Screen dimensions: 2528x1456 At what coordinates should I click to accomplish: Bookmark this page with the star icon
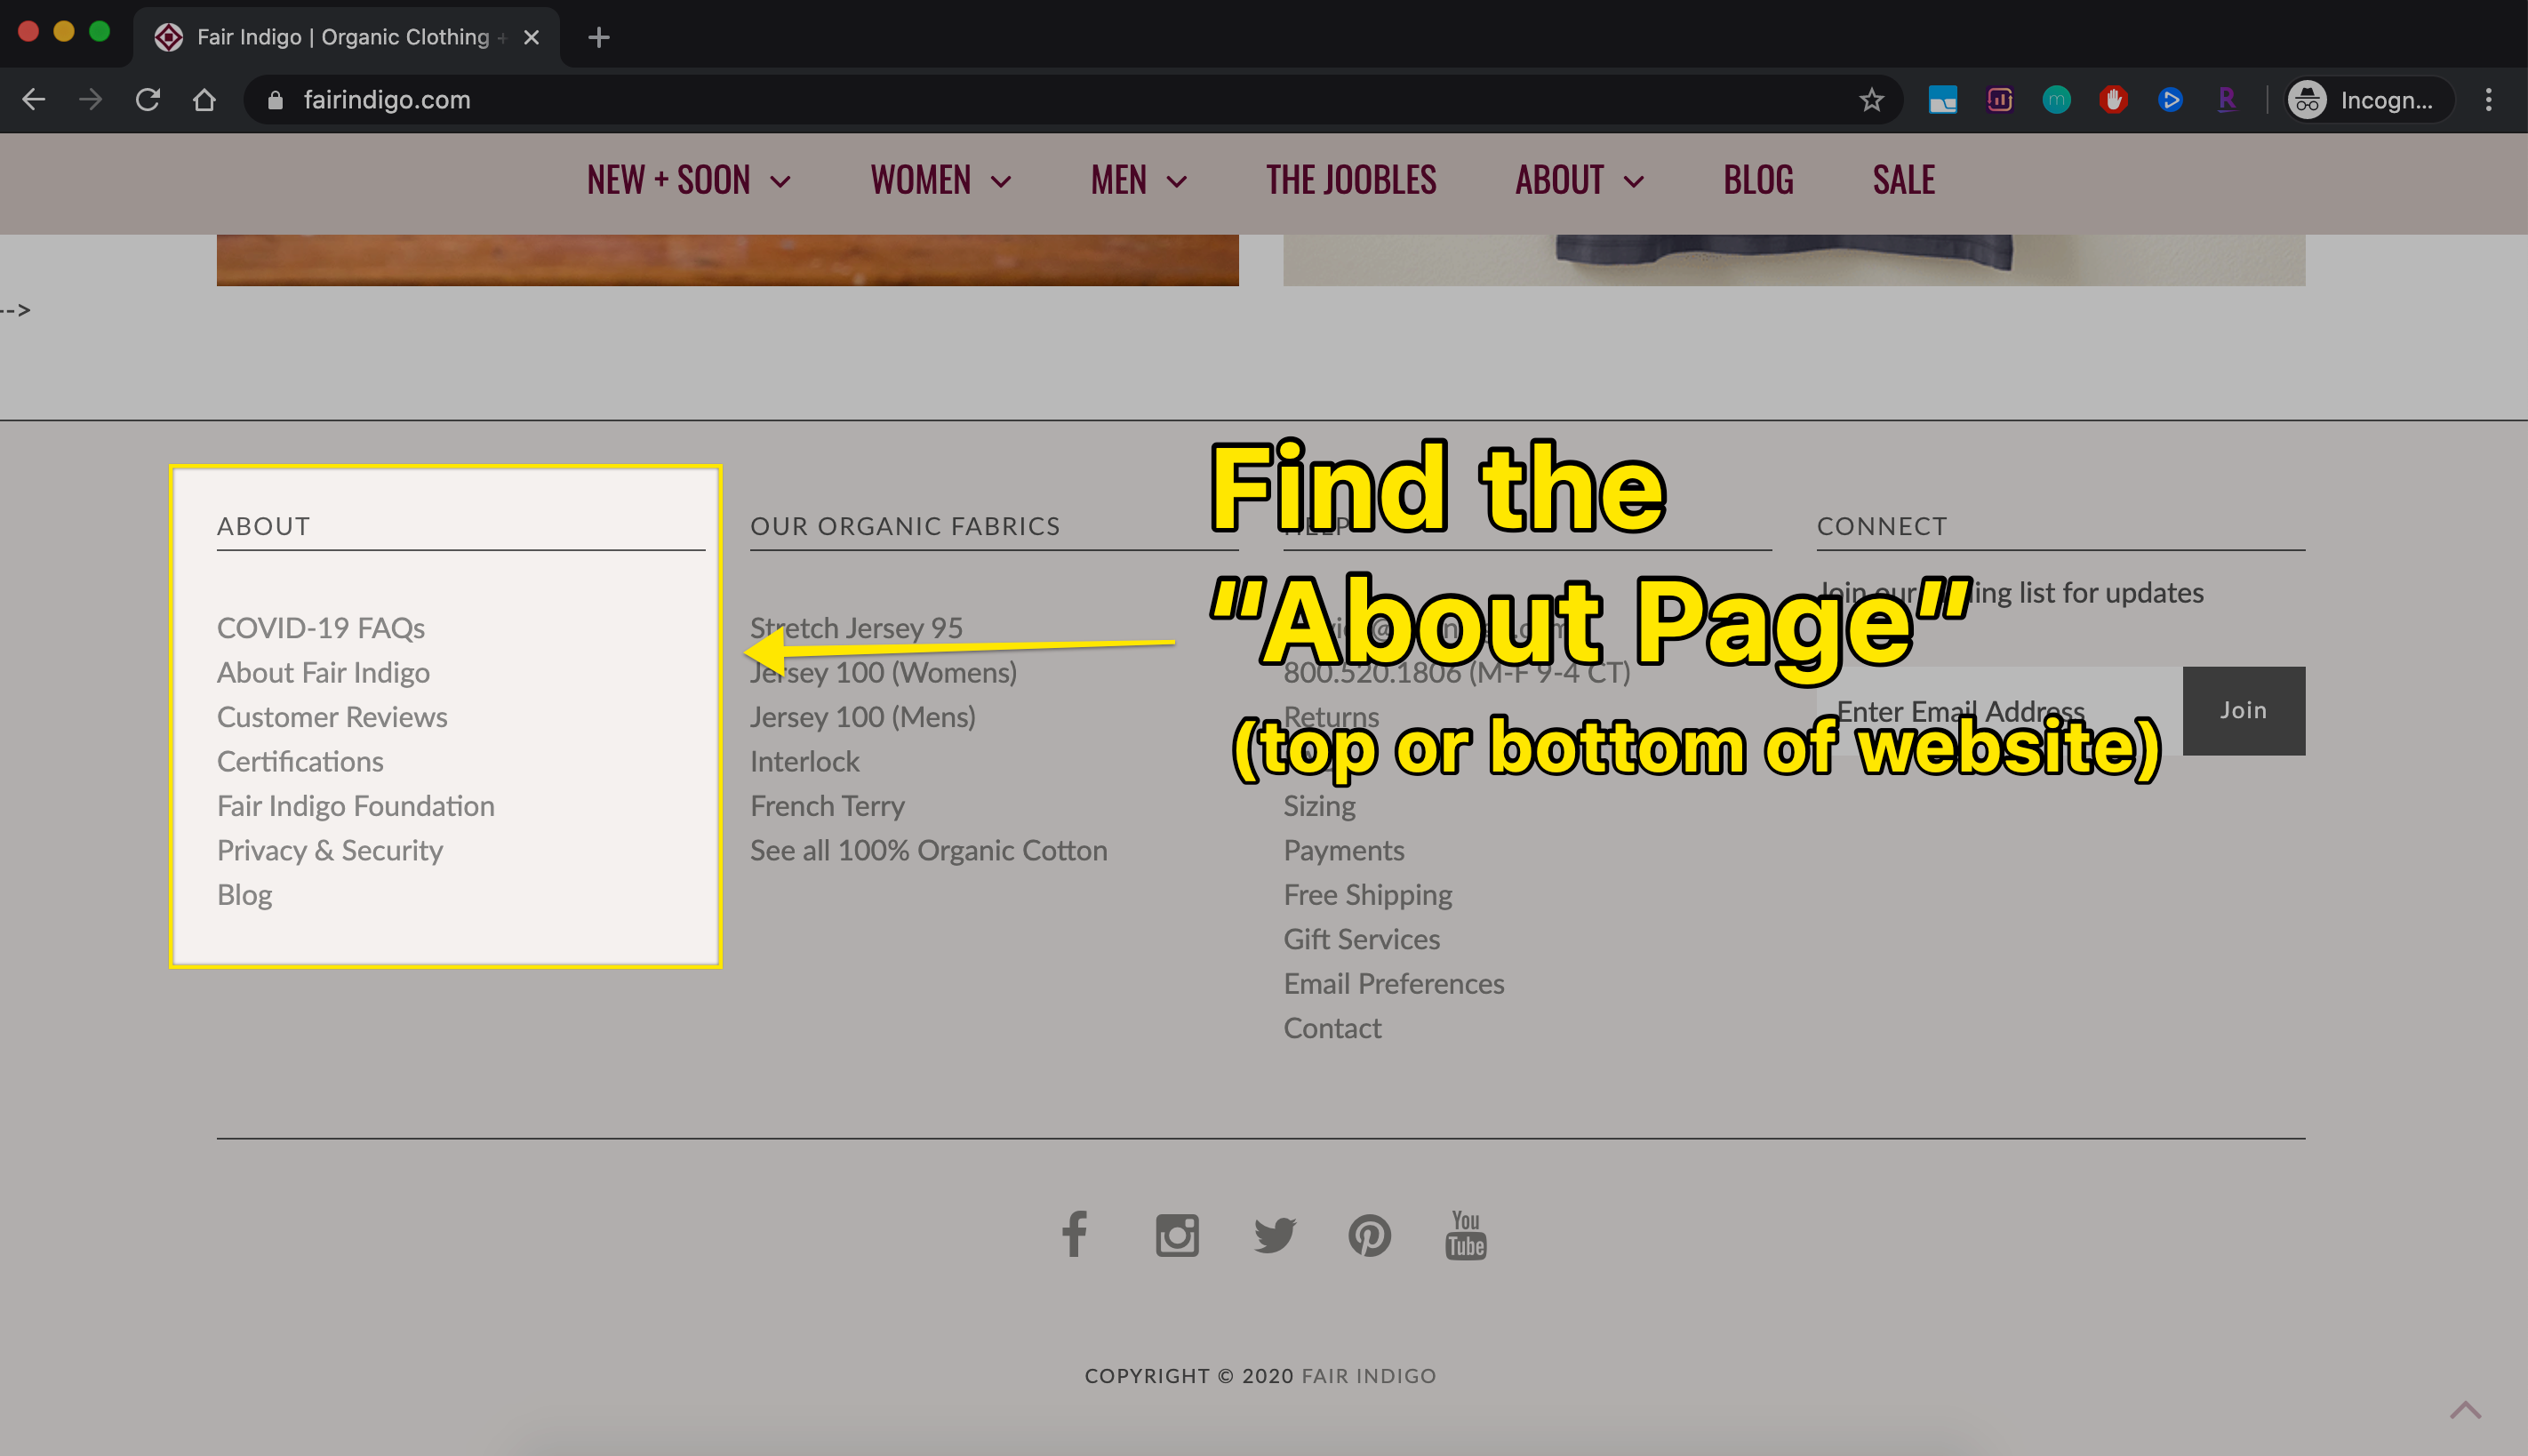tap(1871, 99)
